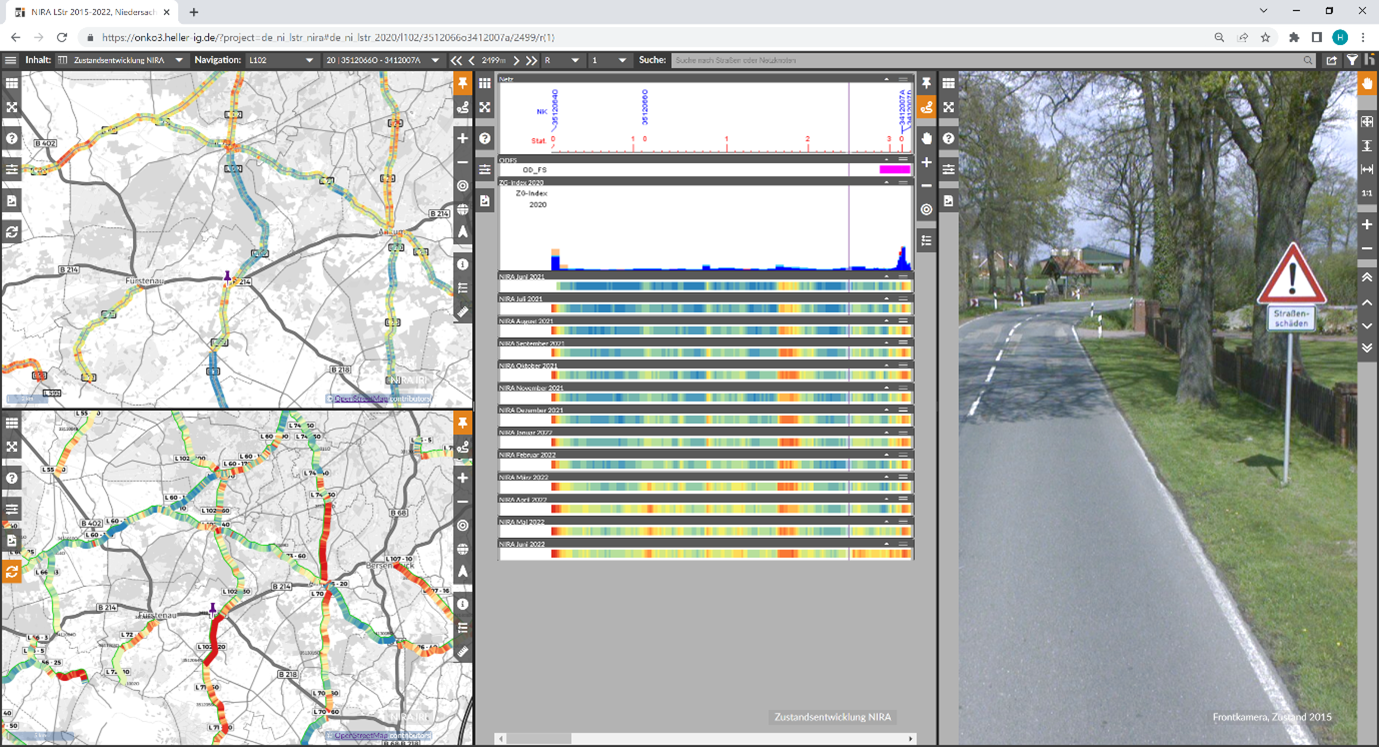Open the hamburger menu at top left

click(x=10, y=60)
